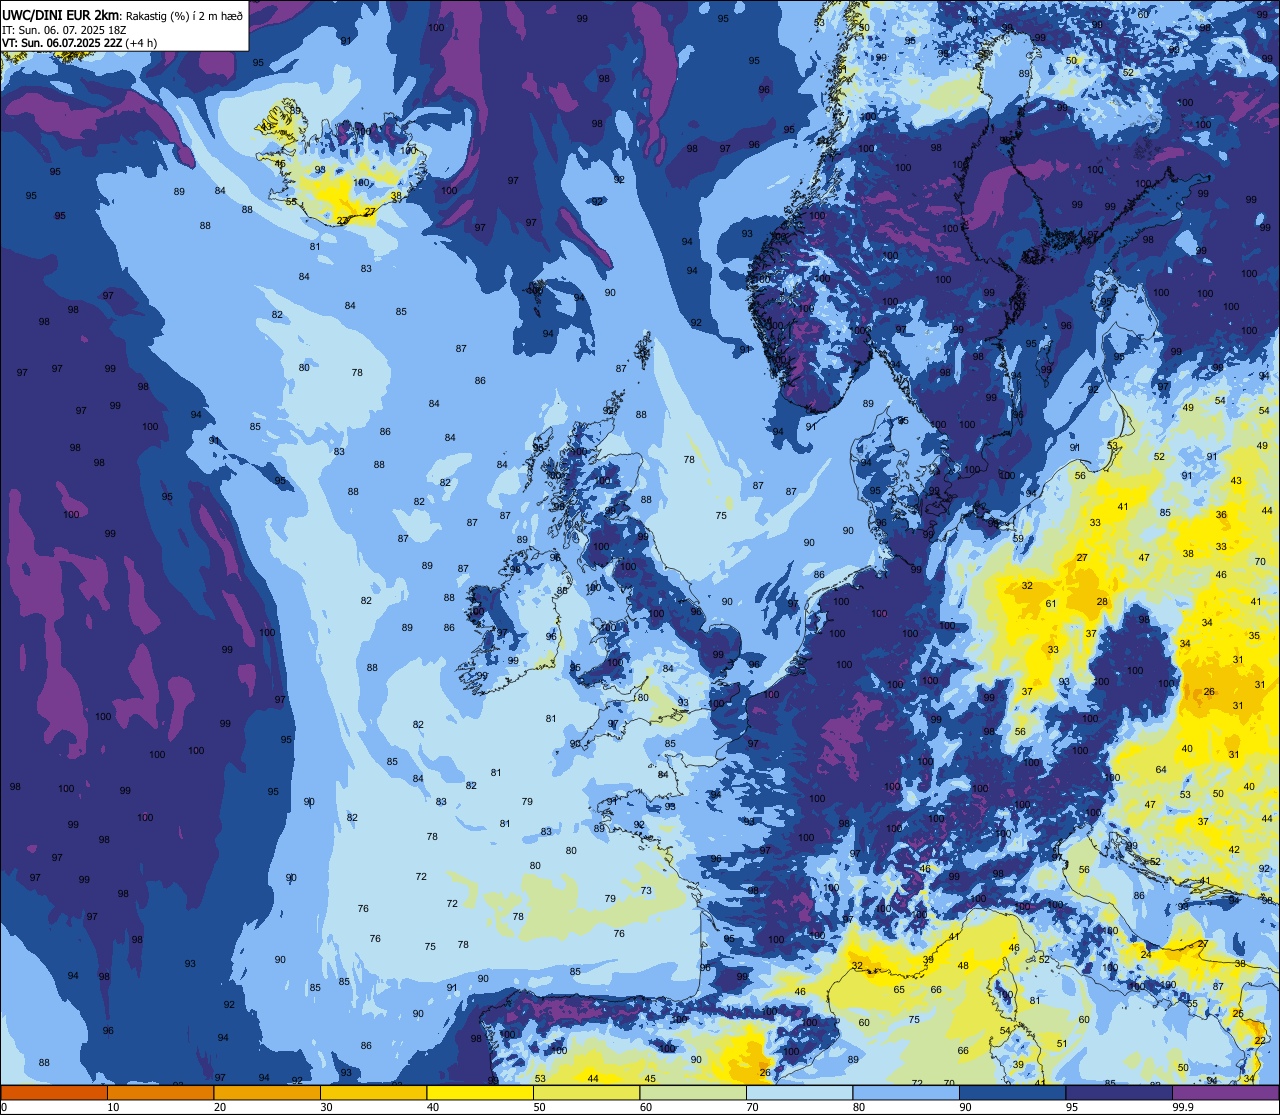Click the dark navy 95–99.9 legend swatch
Viewport: 1280px width, 1115px height.
click(1119, 1093)
